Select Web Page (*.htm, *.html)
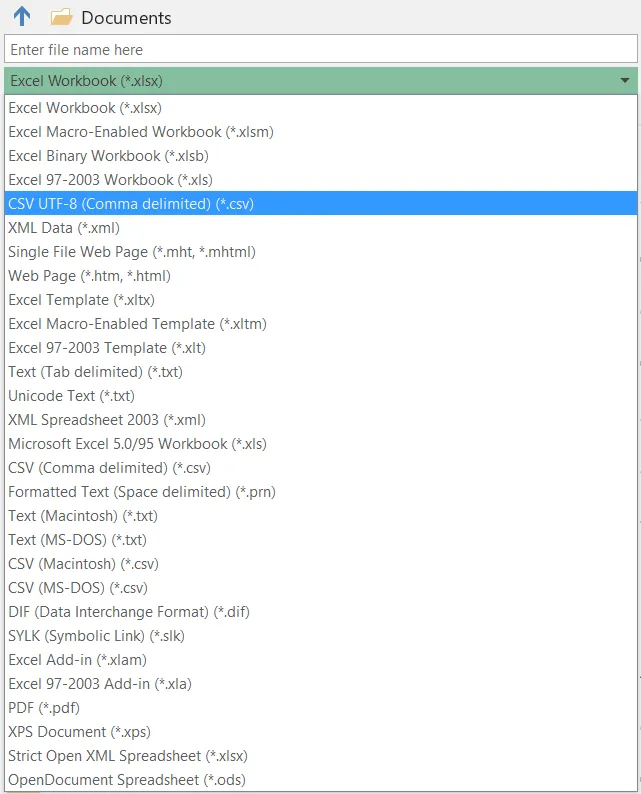Image resolution: width=641 pixels, height=794 pixels. (x=320, y=276)
